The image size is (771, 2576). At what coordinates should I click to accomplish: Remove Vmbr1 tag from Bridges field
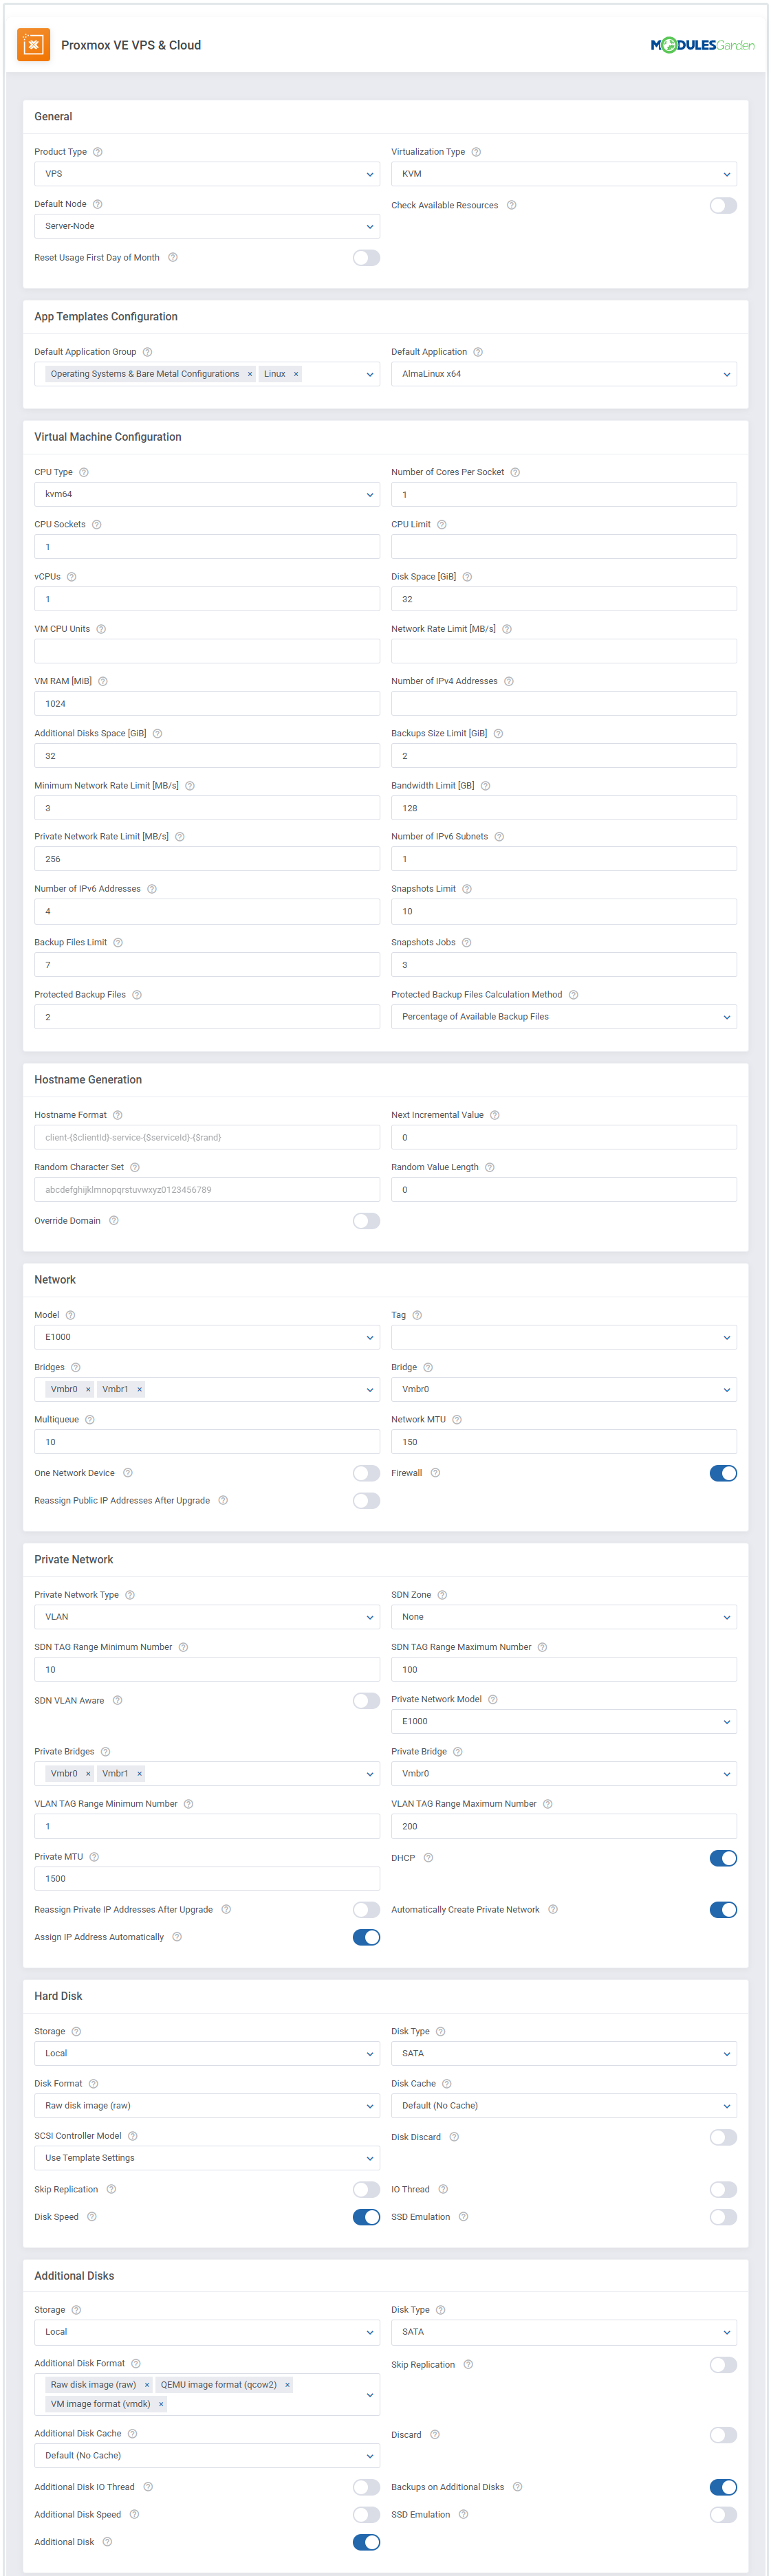coord(139,1389)
